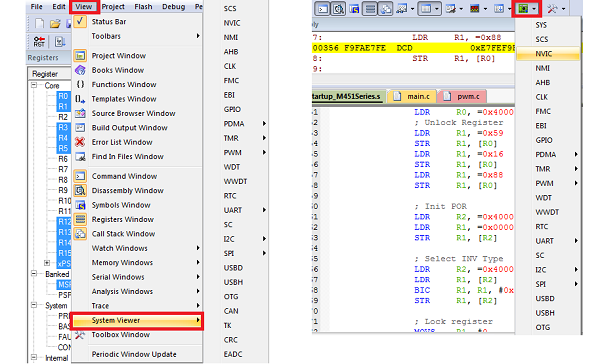
Task: Open the Watch Windows submenu
Action: pos(137,248)
